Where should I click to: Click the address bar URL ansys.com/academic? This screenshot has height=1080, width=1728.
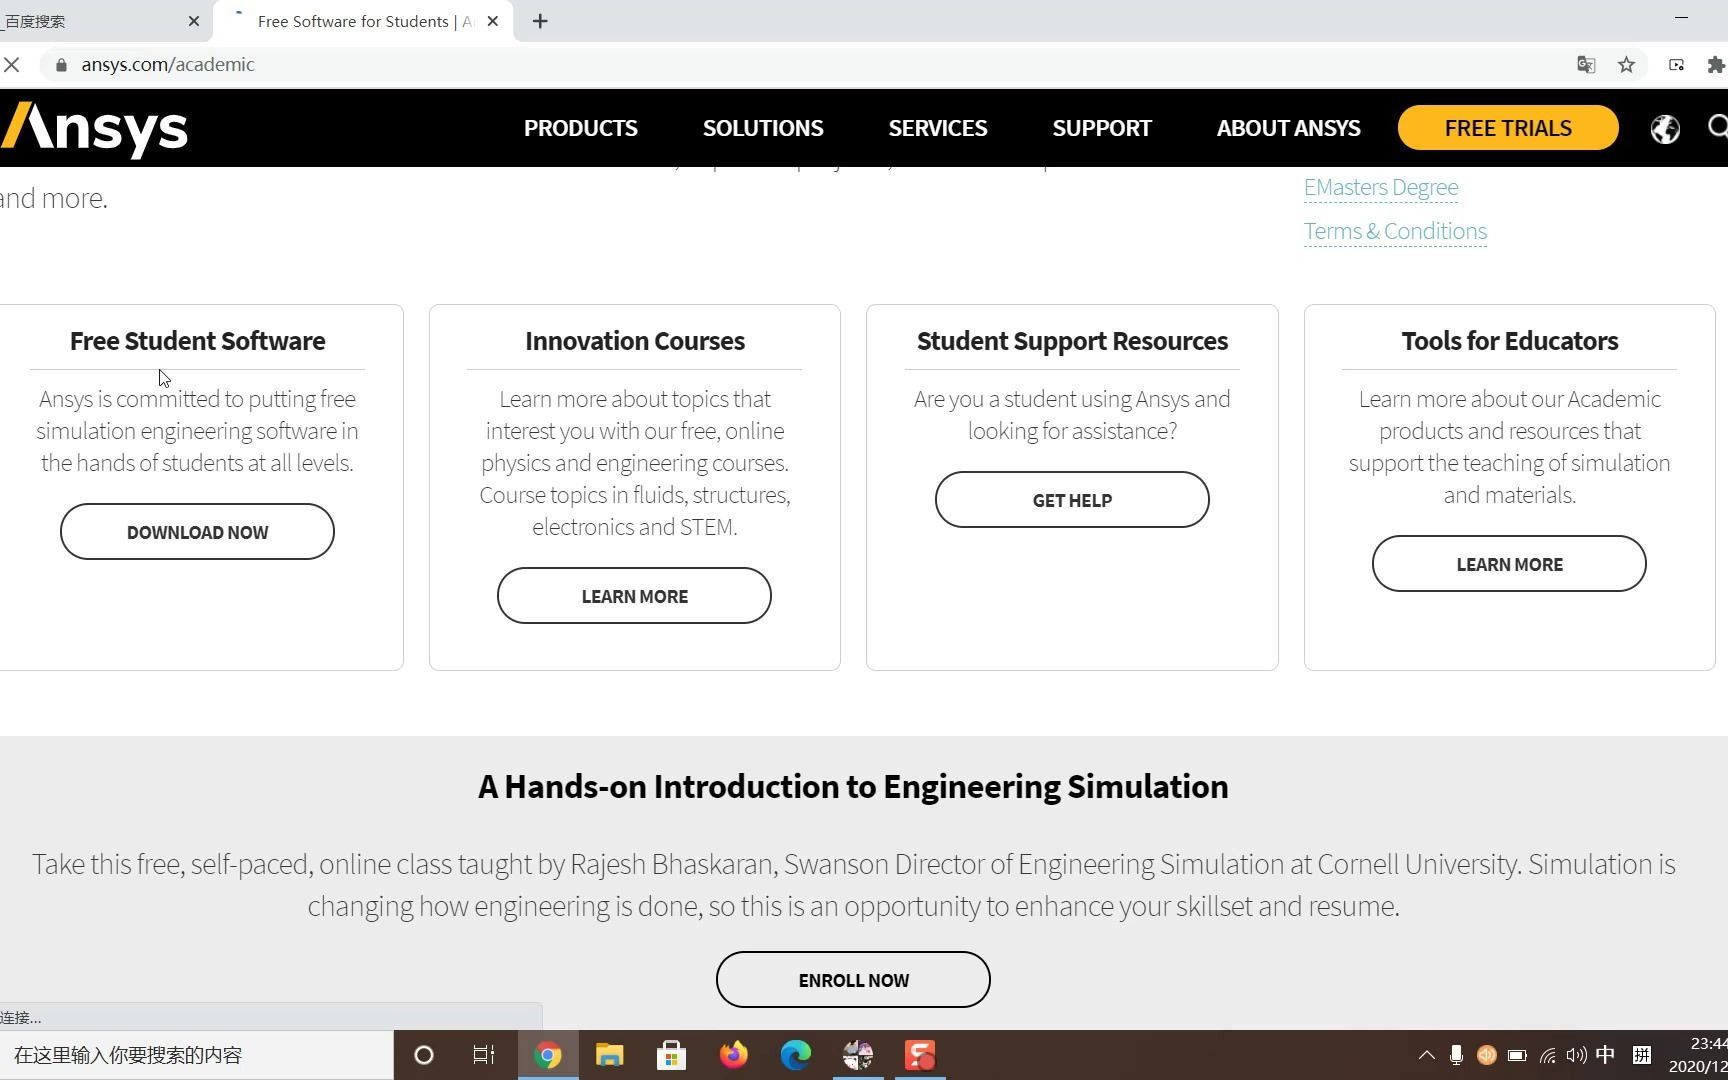tap(168, 65)
